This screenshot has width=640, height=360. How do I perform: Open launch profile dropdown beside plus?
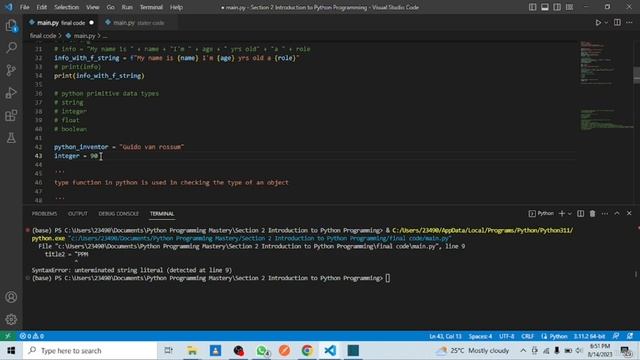[x=570, y=213]
